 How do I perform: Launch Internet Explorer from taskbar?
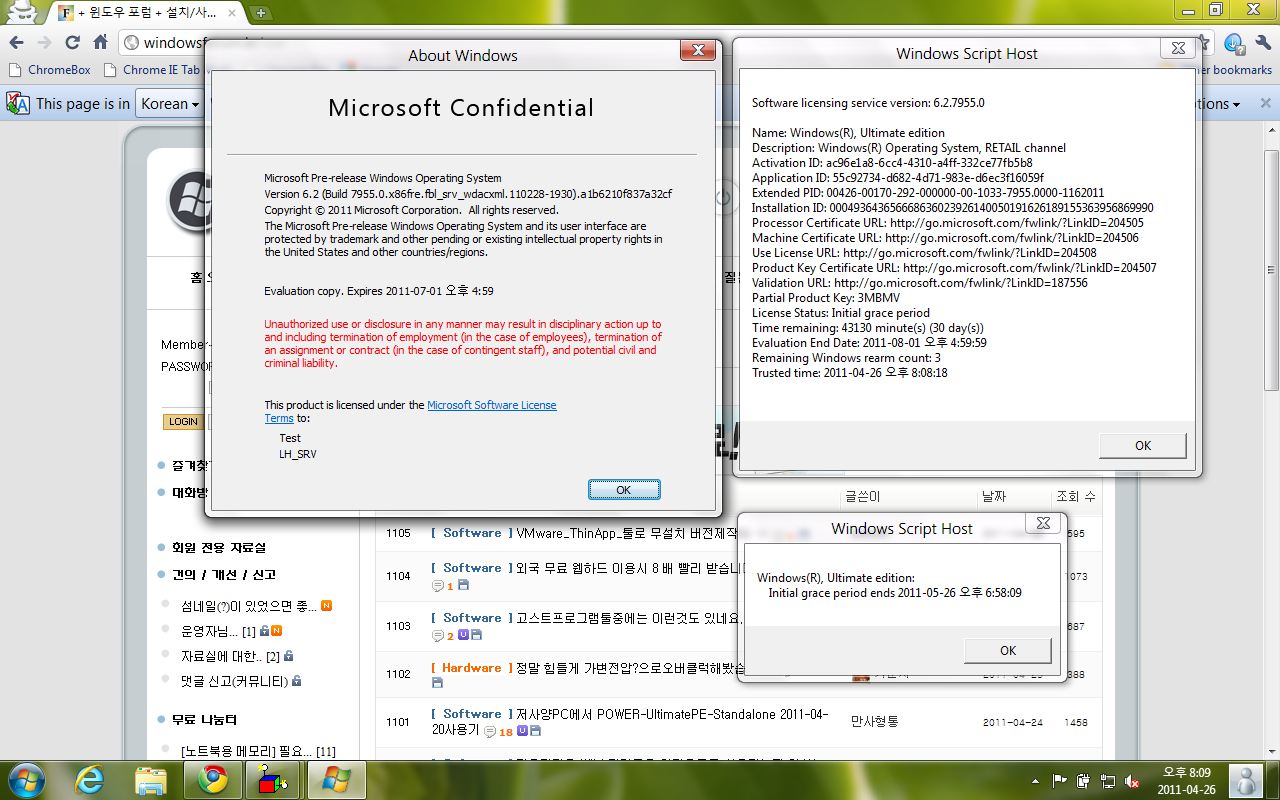(88, 779)
